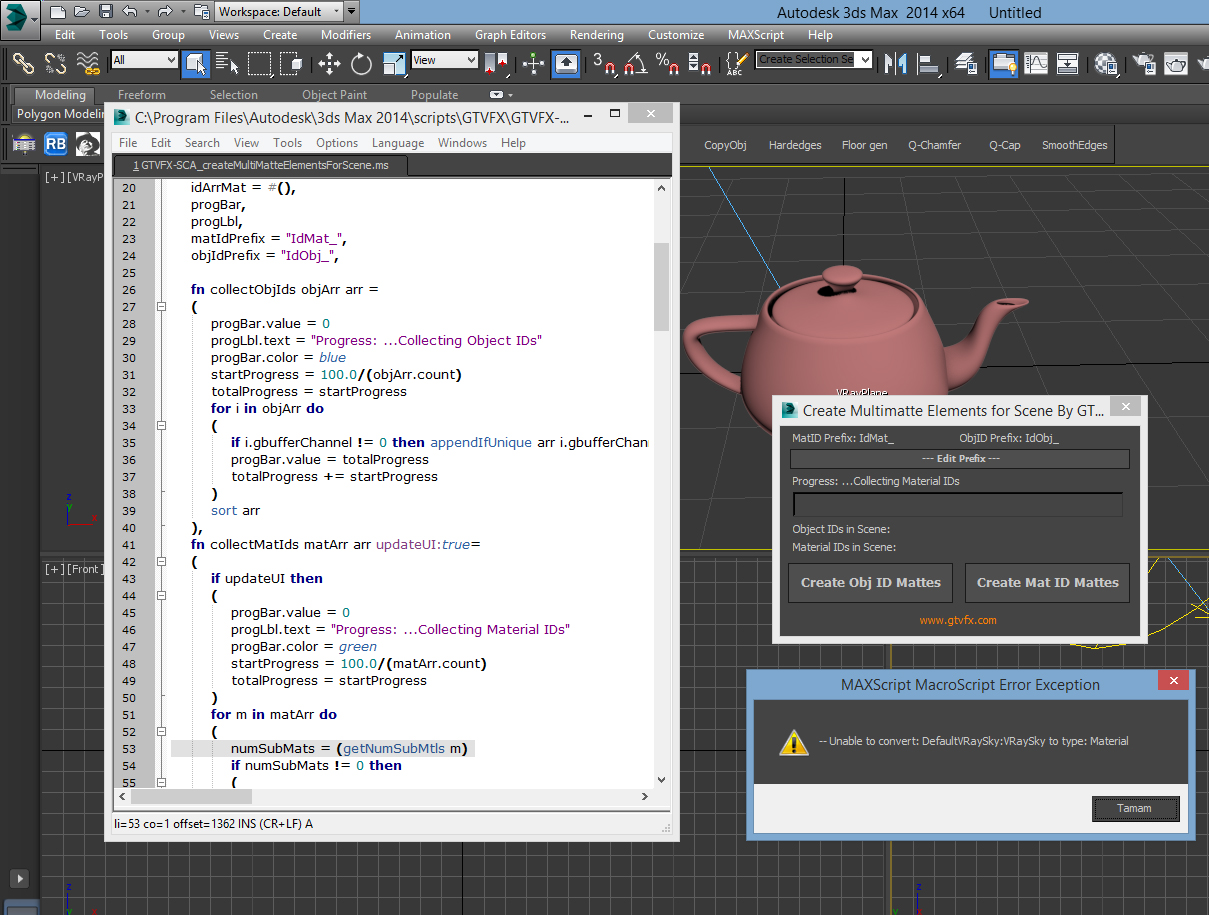Select the Bind to Space Warp tool
Image resolution: width=1209 pixels, height=915 pixels.
88,64
